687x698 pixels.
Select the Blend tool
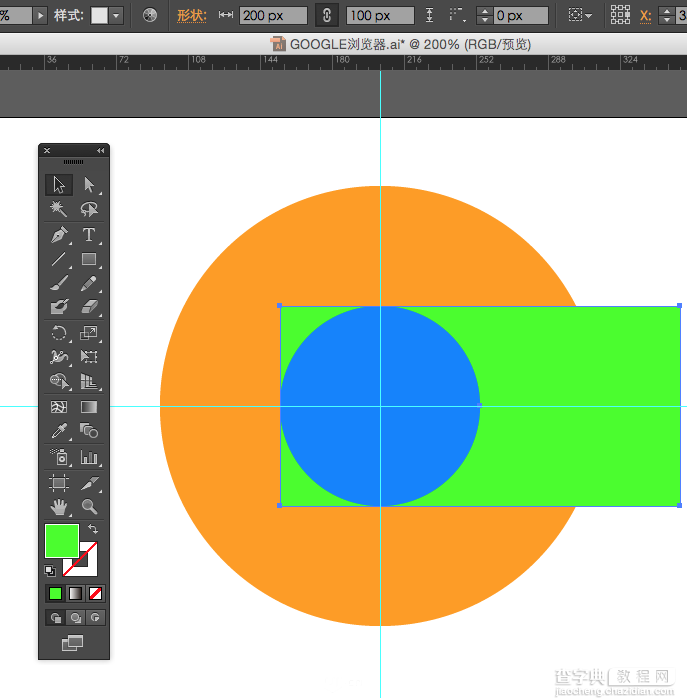pyautogui.click(x=89, y=431)
